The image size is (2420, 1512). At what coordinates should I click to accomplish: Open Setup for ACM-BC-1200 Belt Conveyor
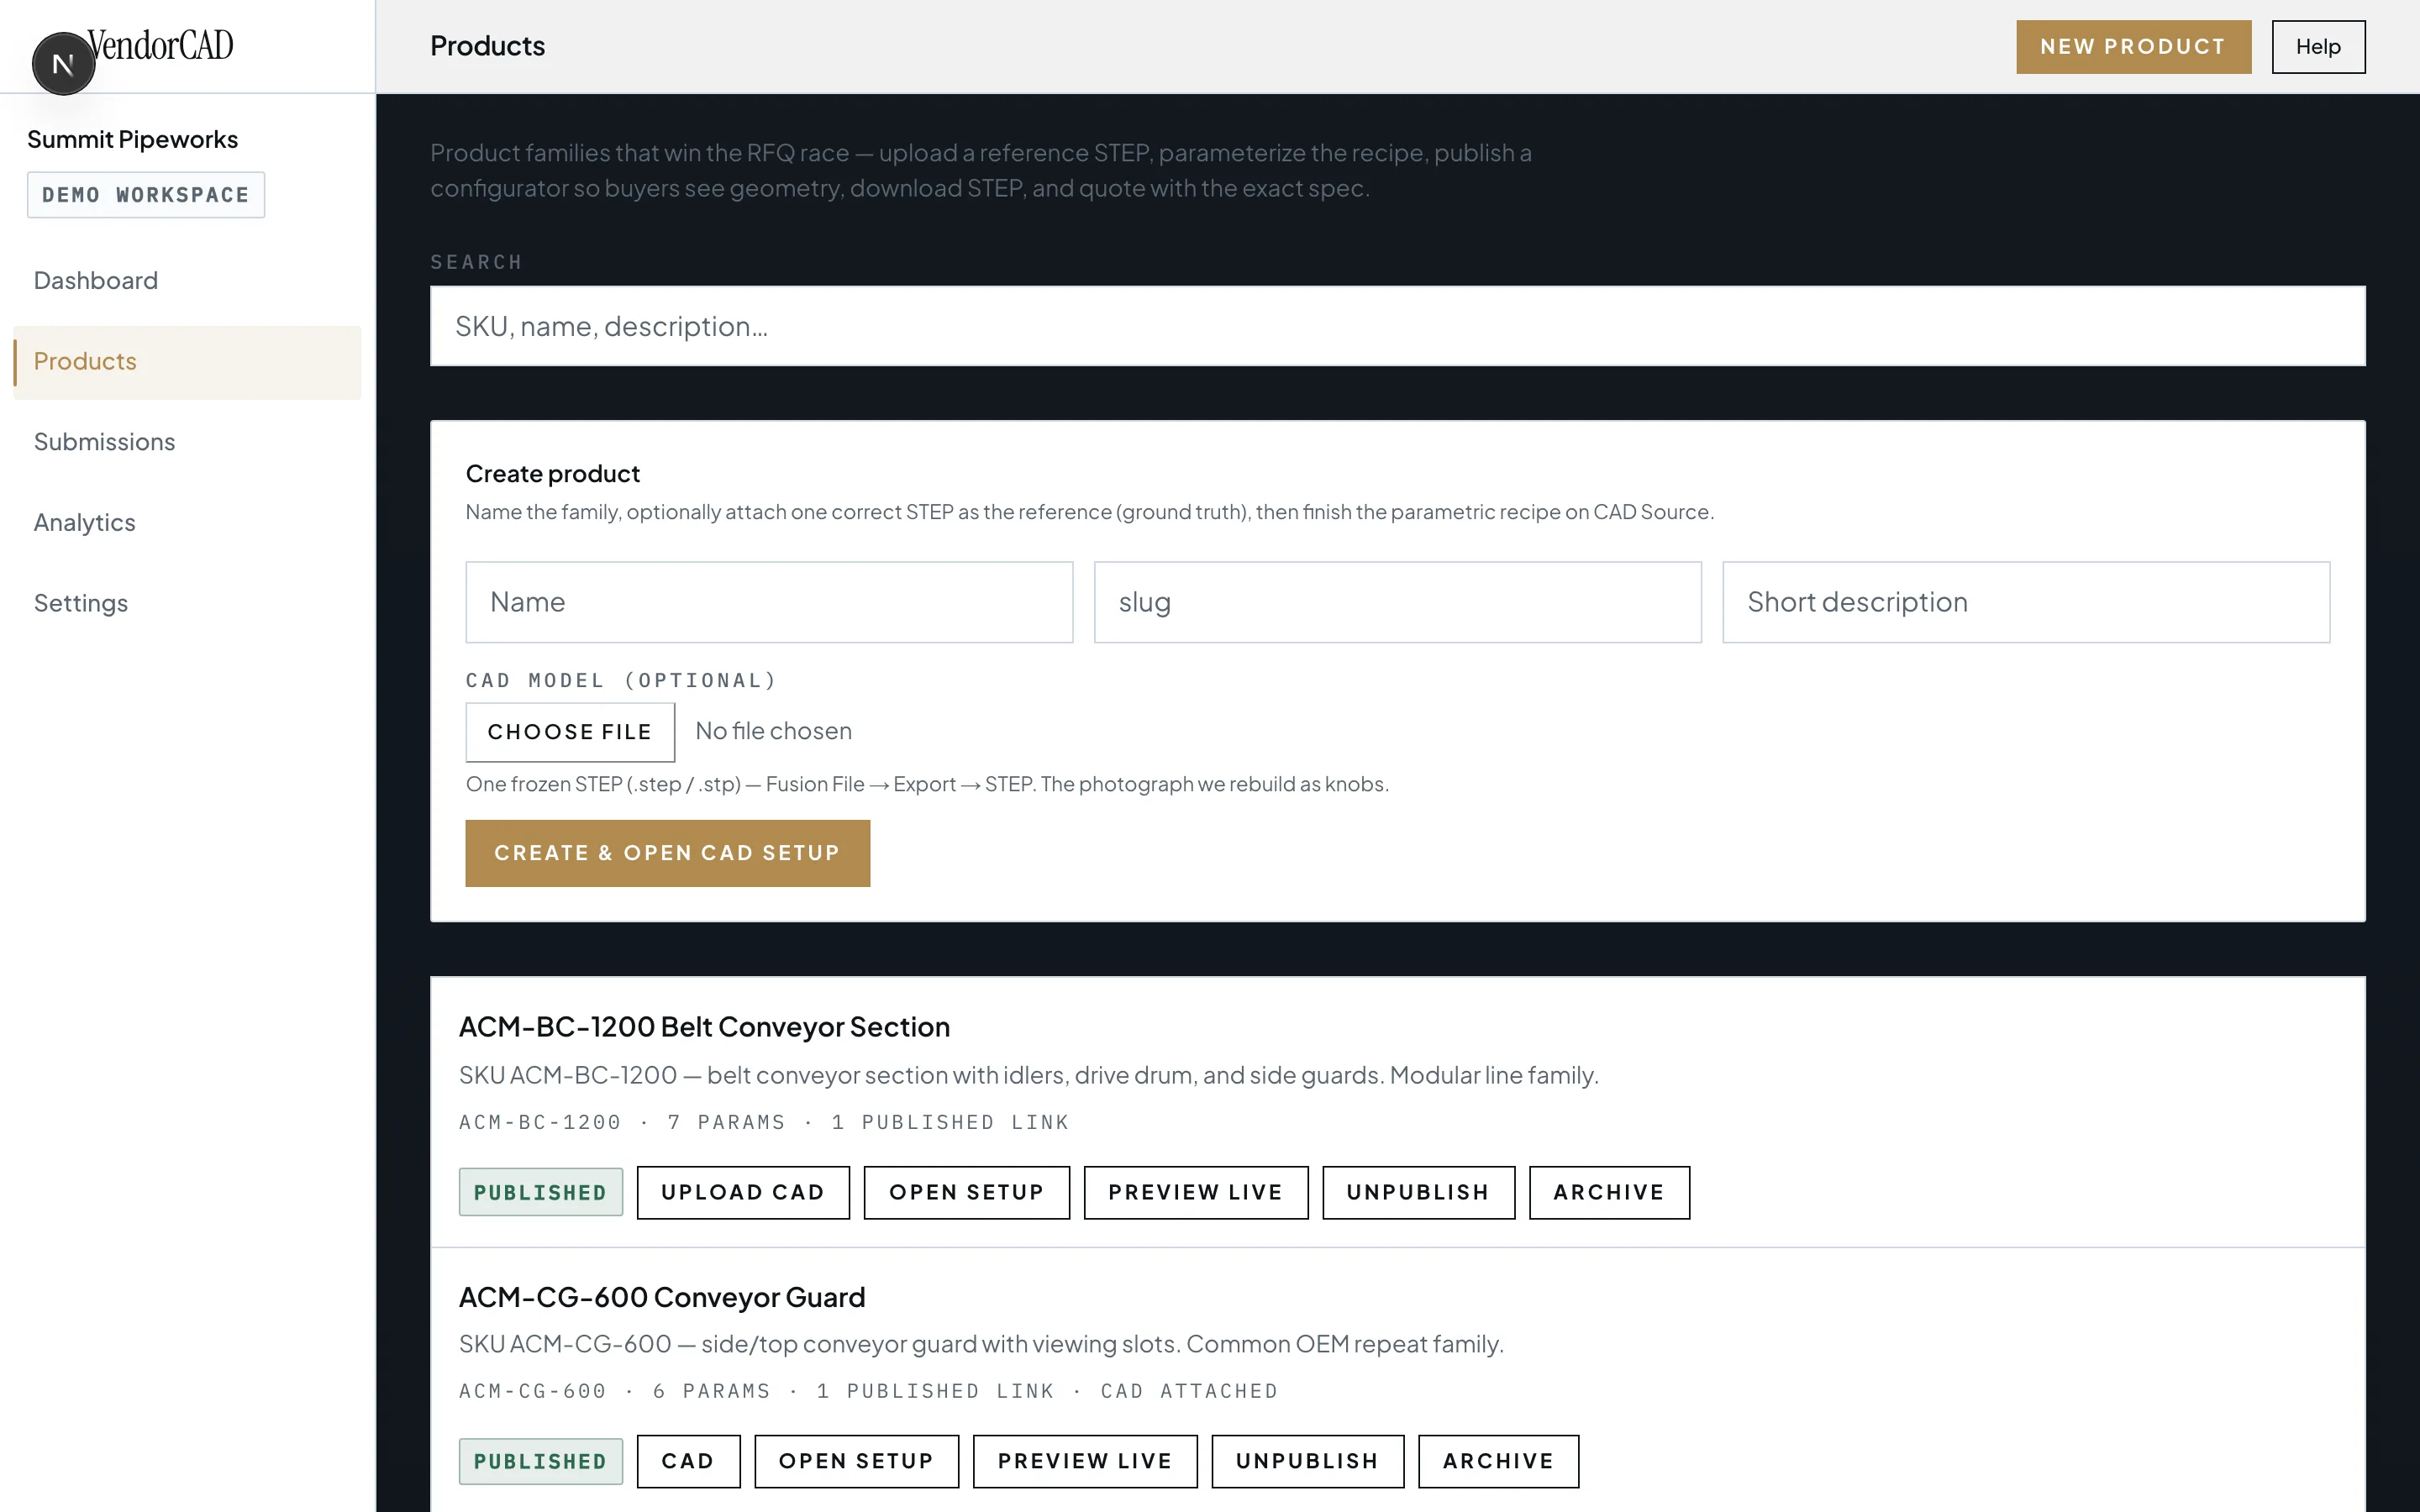[x=966, y=1192]
